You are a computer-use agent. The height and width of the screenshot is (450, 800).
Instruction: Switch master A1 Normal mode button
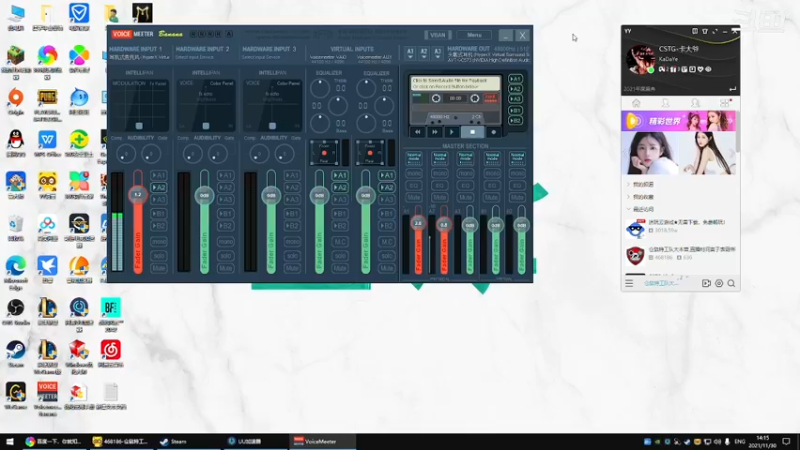point(414,158)
